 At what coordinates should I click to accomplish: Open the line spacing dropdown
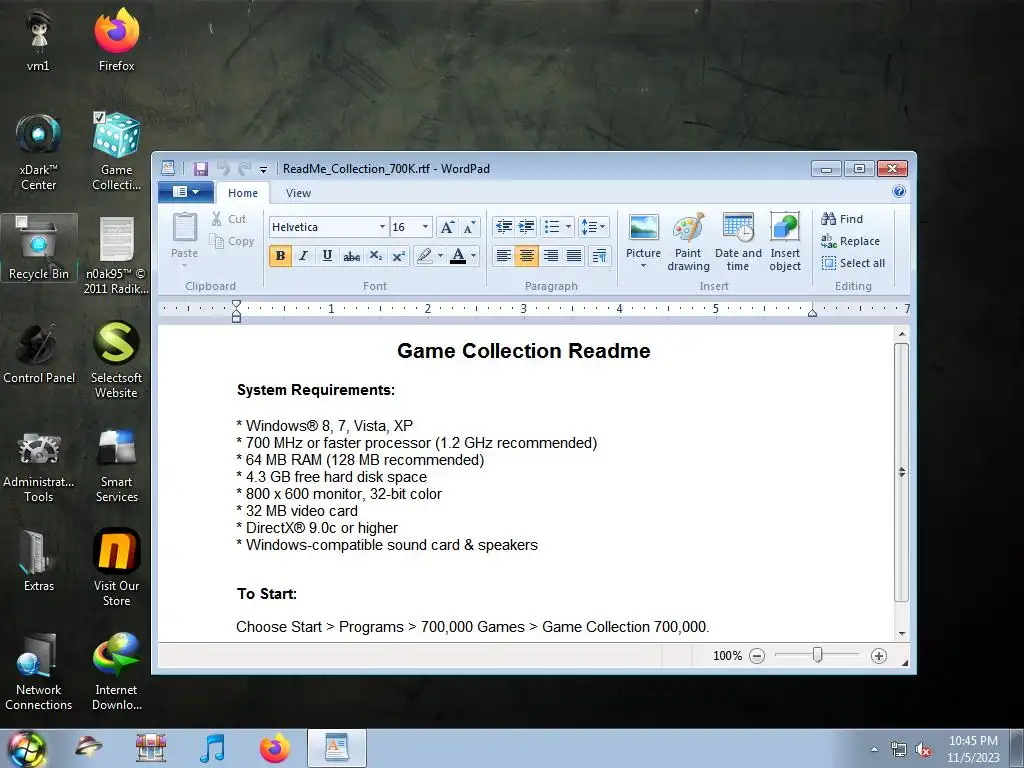tap(593, 227)
